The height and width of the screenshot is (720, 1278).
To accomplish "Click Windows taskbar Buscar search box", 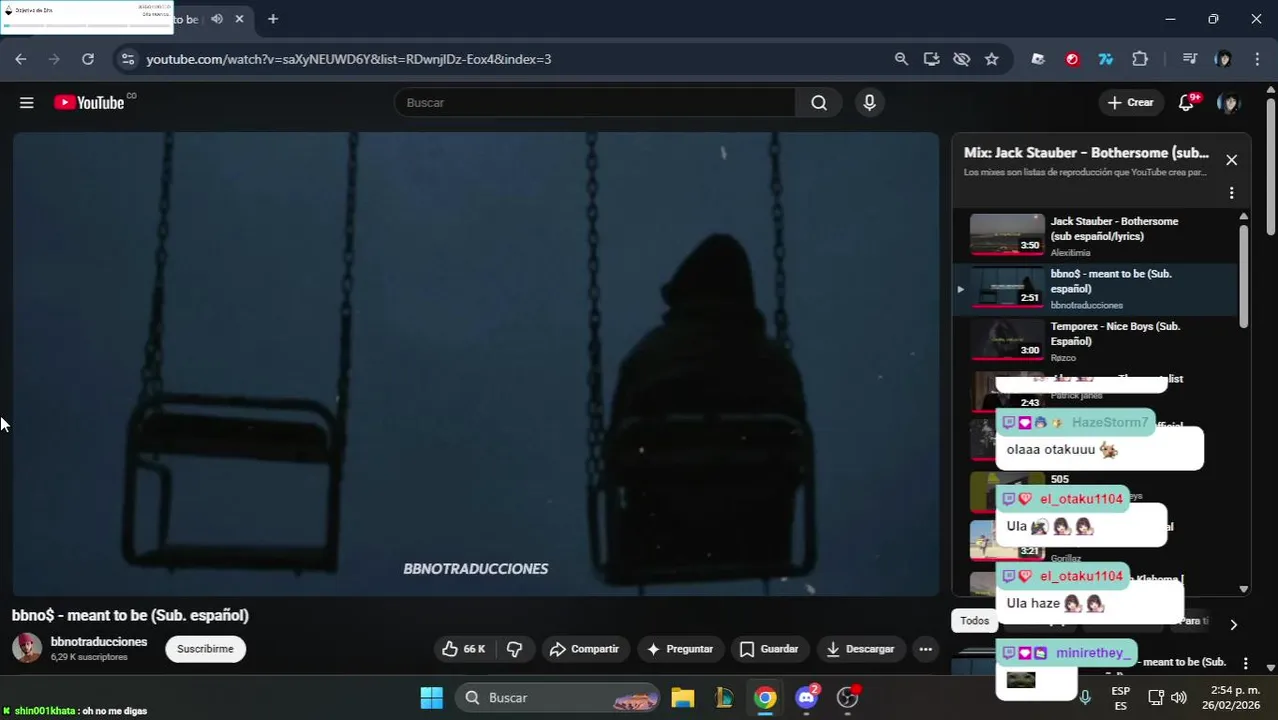I will (x=559, y=697).
